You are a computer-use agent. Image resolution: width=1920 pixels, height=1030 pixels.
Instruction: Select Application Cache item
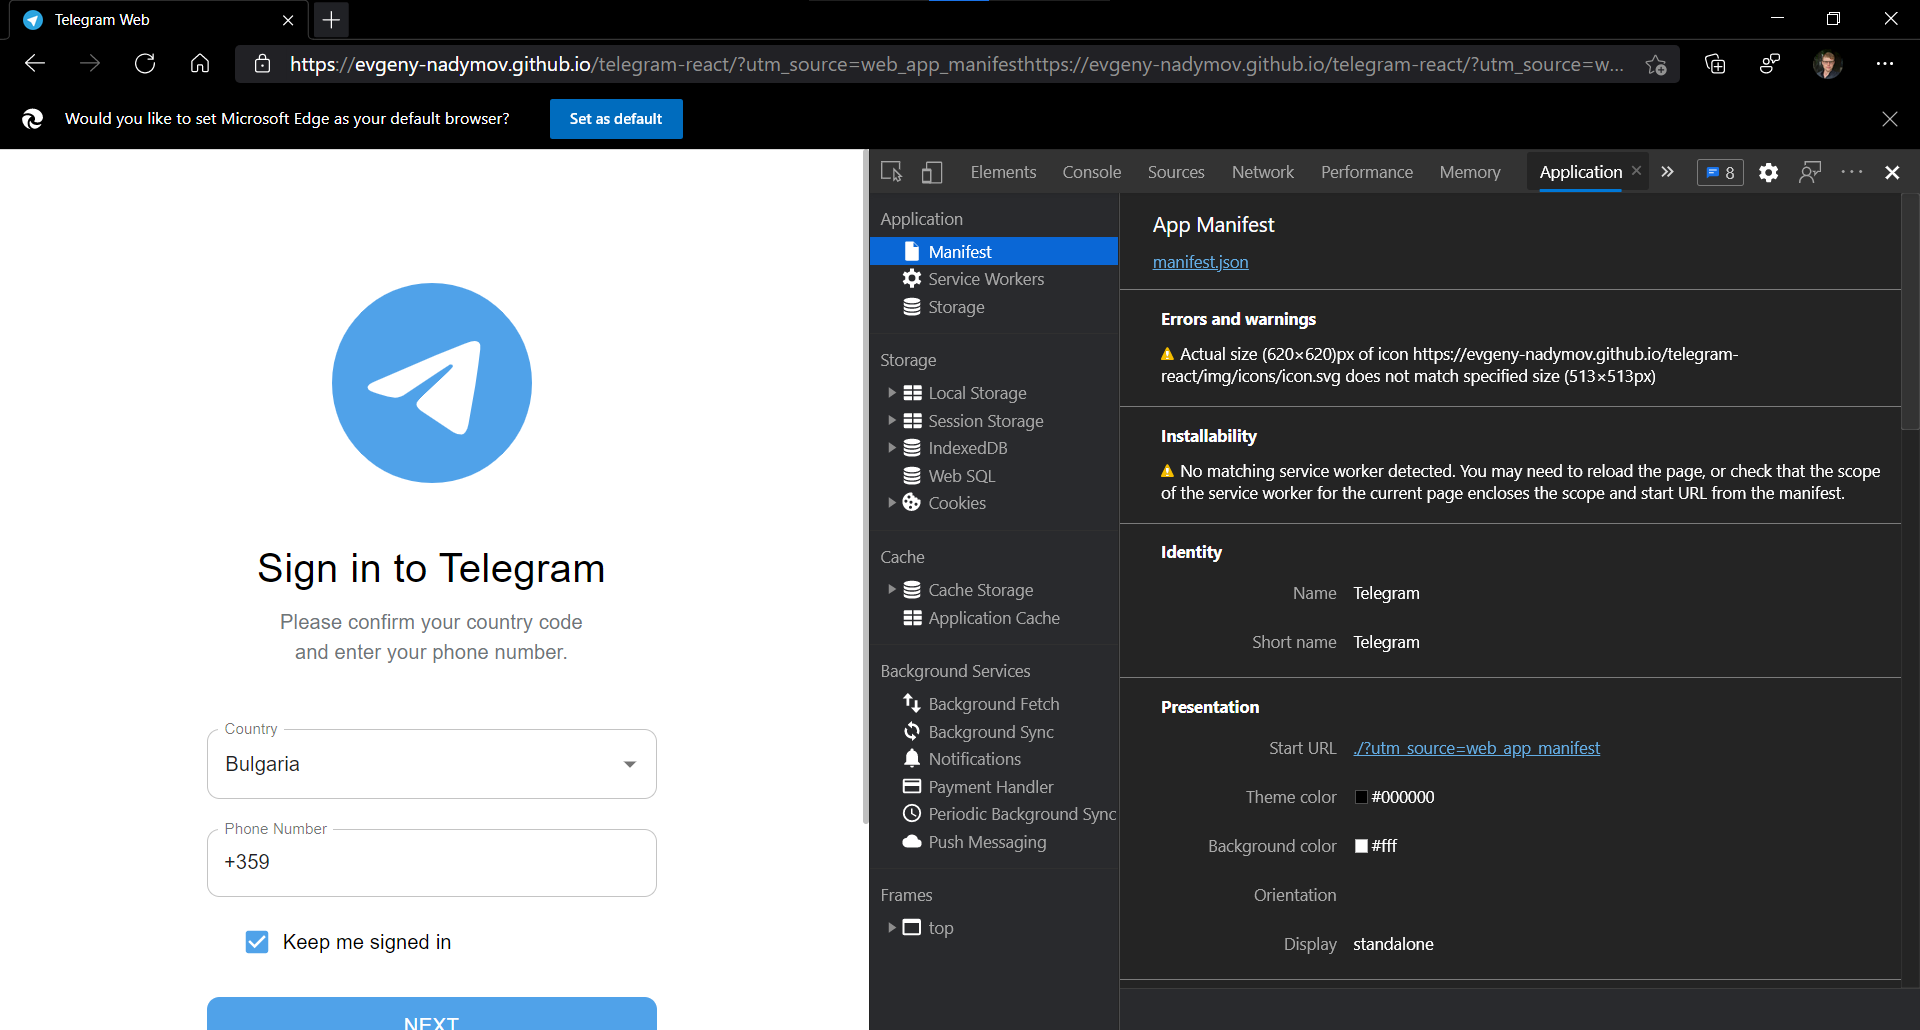pos(994,618)
